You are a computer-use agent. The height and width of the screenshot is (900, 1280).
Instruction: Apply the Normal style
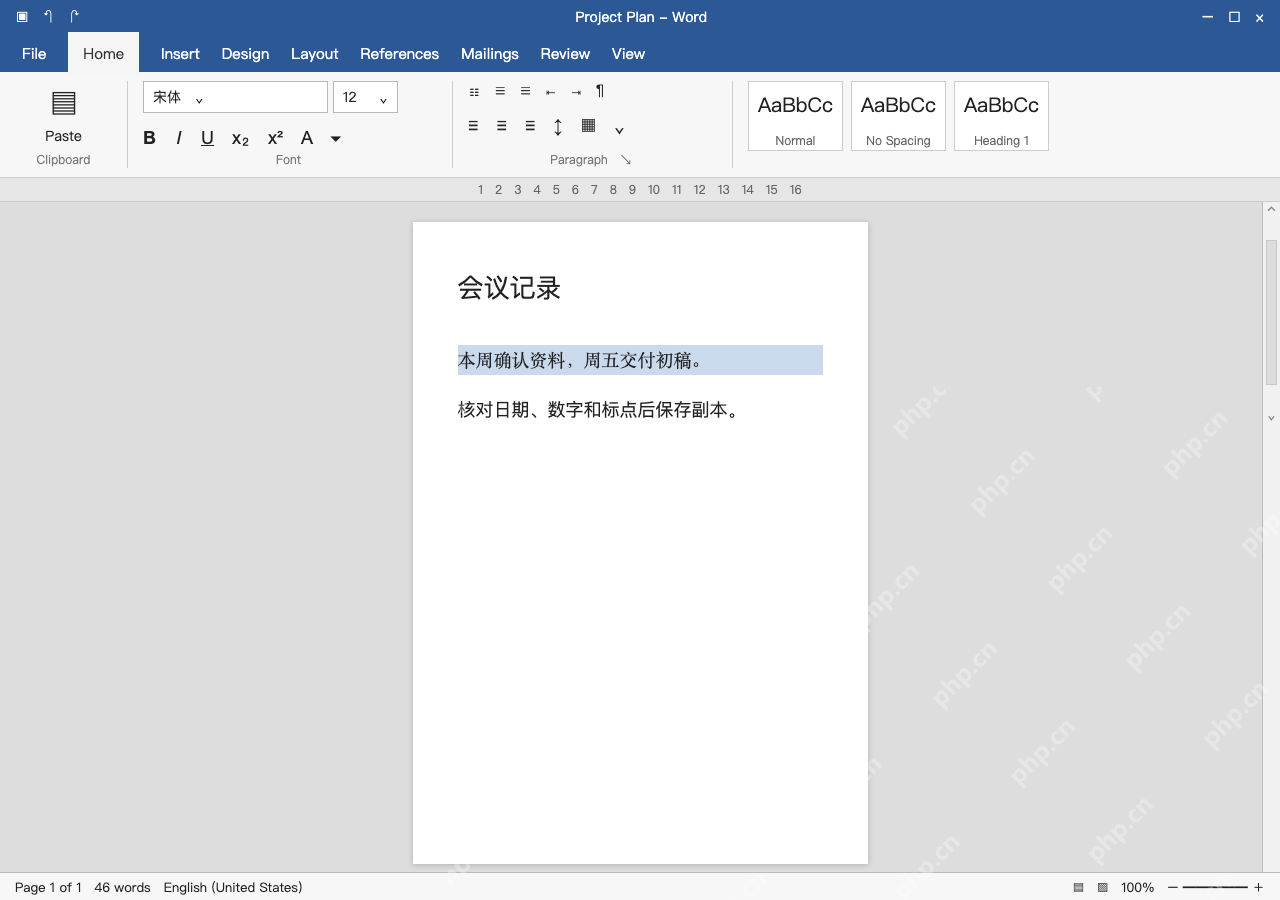tap(795, 116)
